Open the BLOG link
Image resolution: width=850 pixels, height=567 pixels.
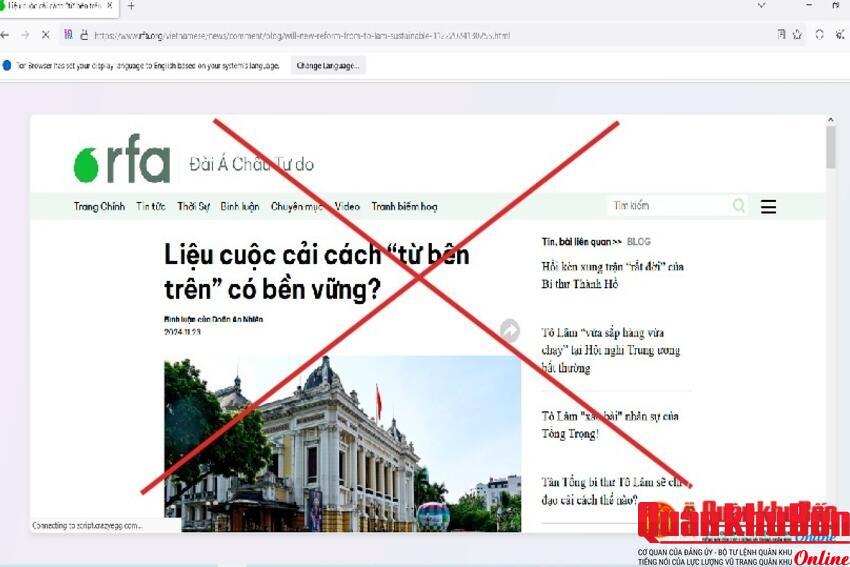(x=639, y=242)
